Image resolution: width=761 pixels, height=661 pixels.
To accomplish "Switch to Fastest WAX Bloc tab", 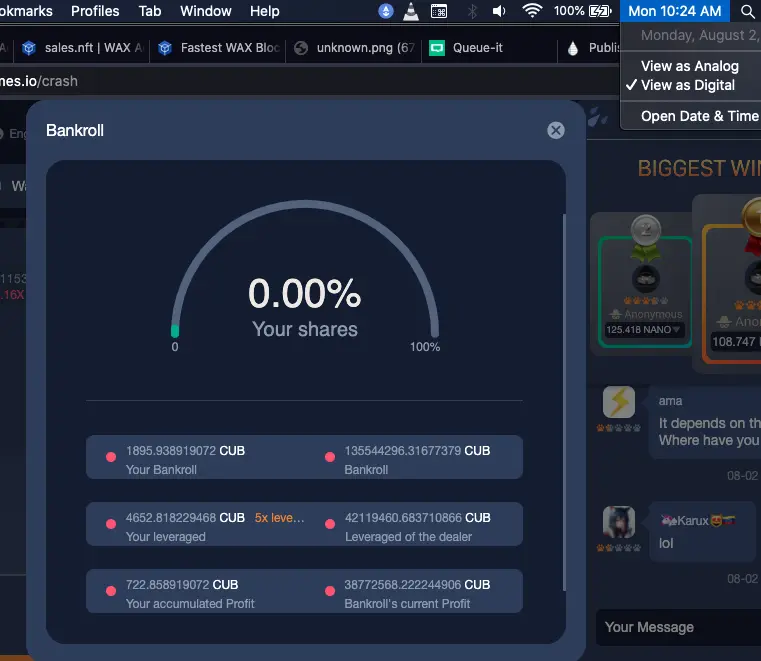I will coord(217,48).
